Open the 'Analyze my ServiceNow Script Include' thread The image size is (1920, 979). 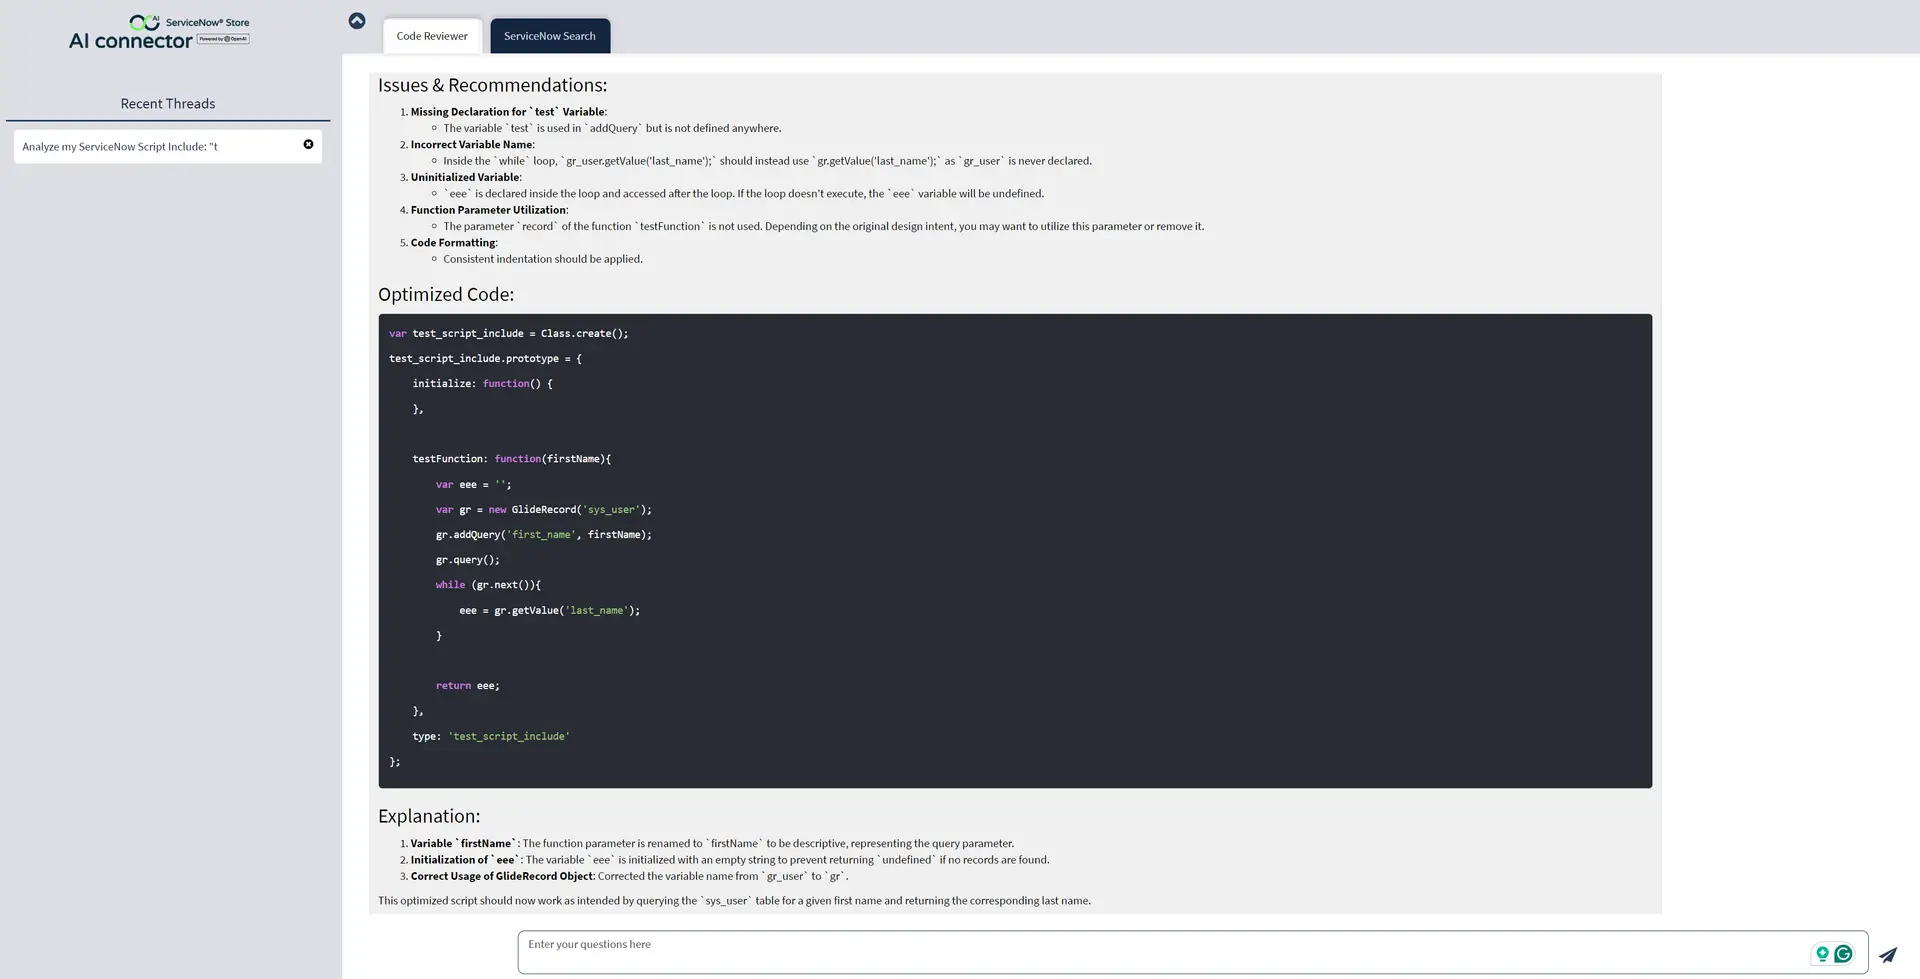tap(167, 146)
